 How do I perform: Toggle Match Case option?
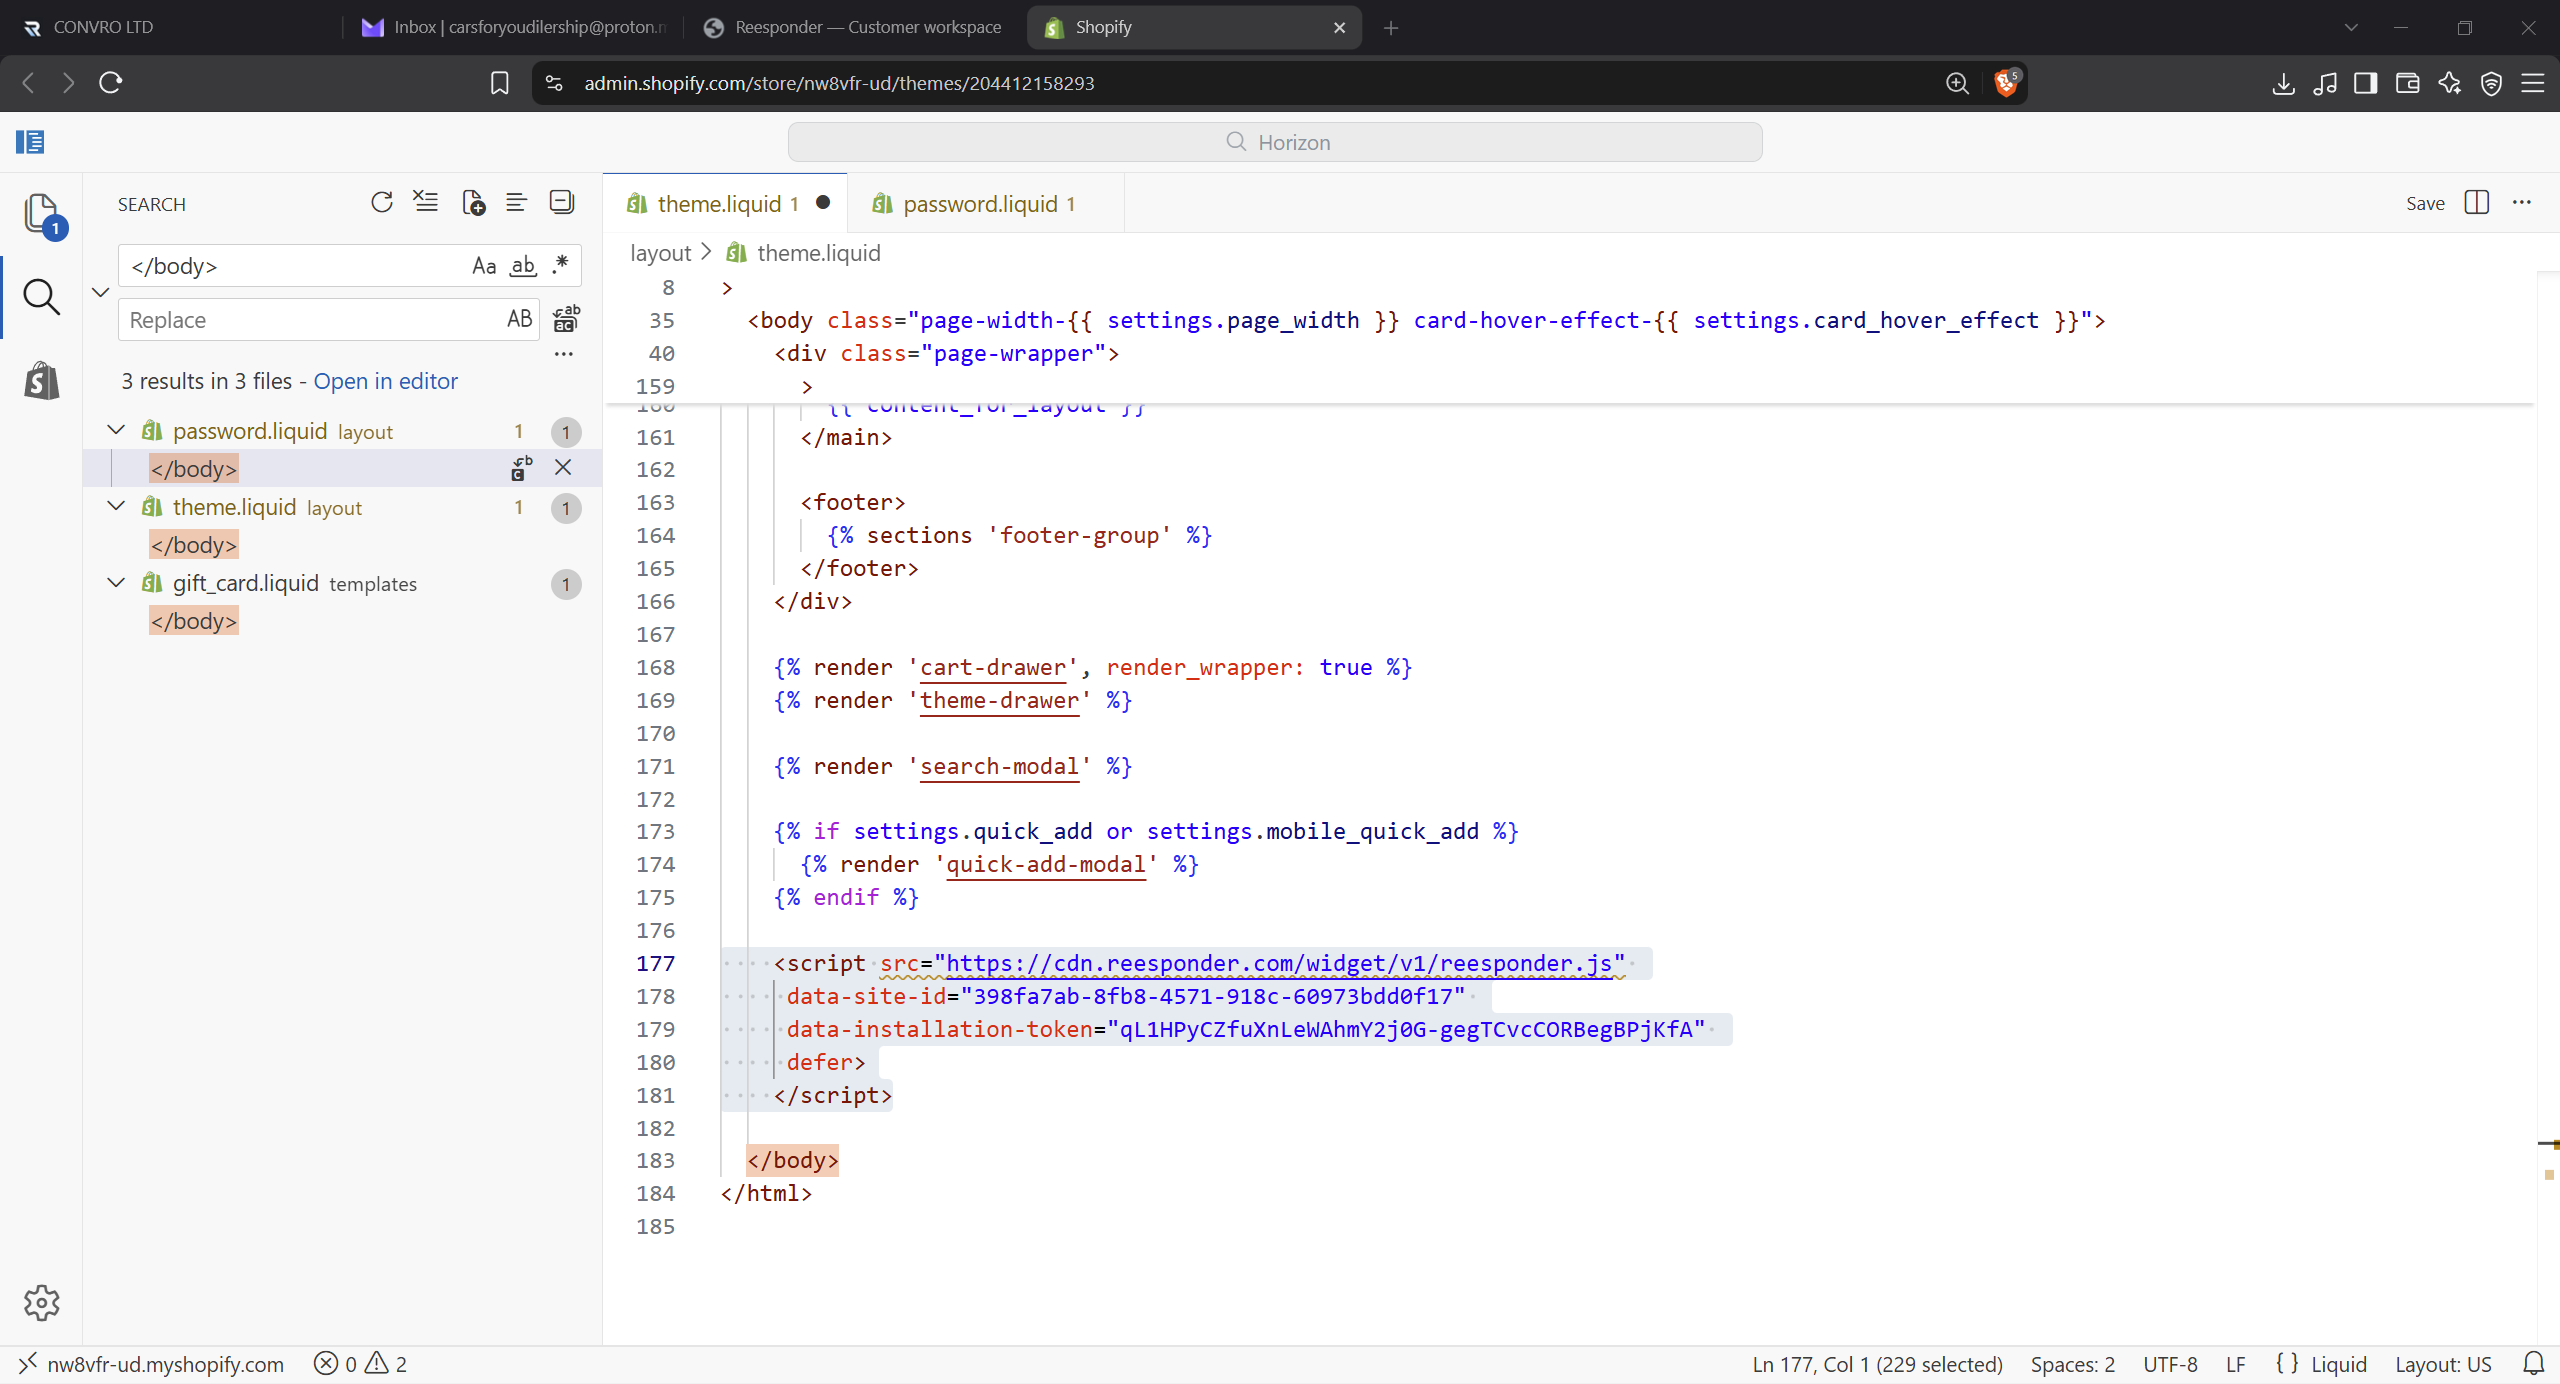pyautogui.click(x=484, y=266)
